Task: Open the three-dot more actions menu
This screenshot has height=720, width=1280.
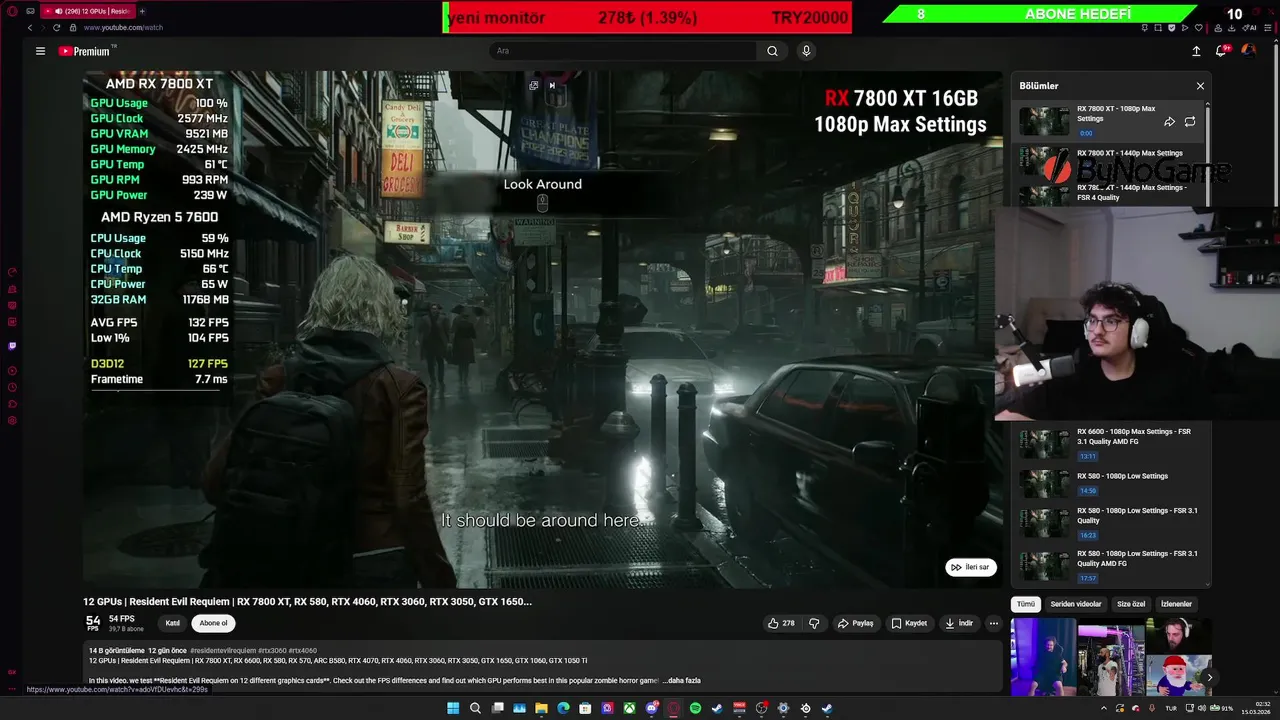Action: coord(993,623)
